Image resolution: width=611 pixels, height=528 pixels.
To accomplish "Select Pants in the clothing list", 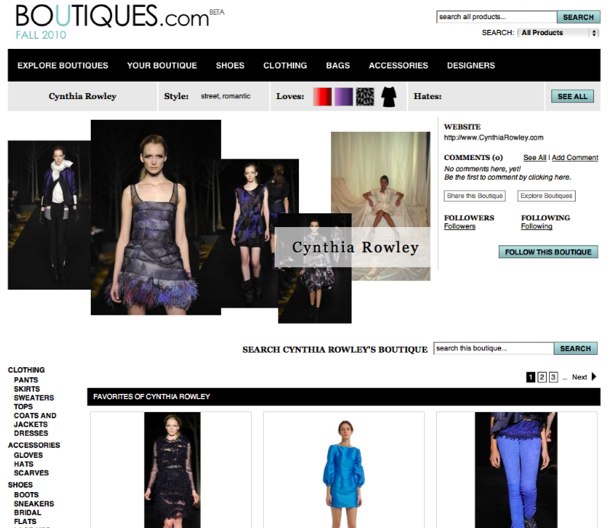I will click(x=26, y=380).
